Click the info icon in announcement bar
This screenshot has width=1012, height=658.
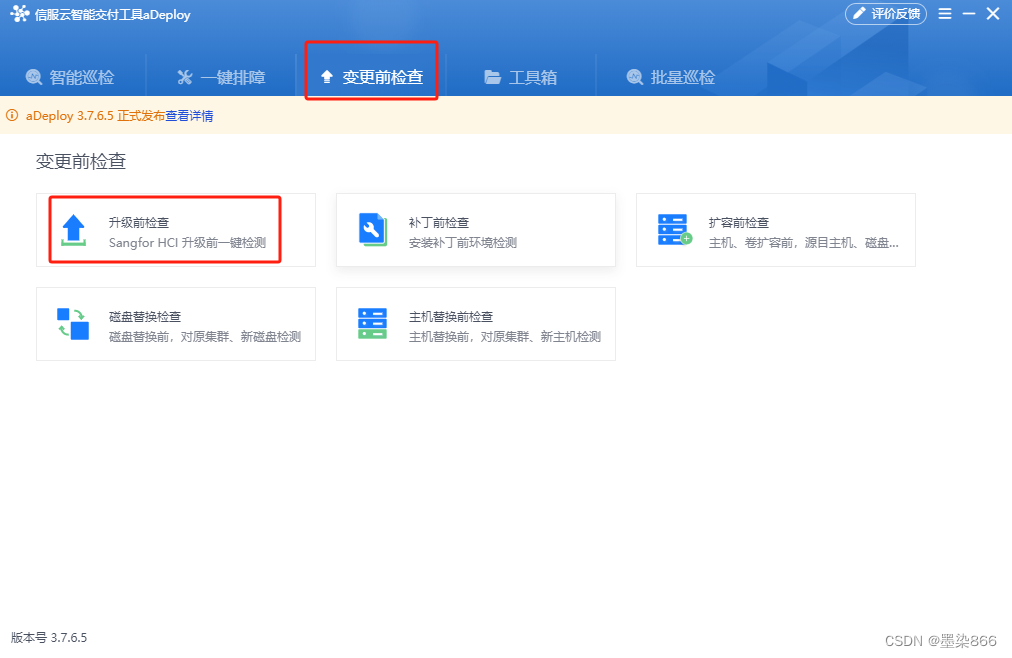[x=12, y=115]
